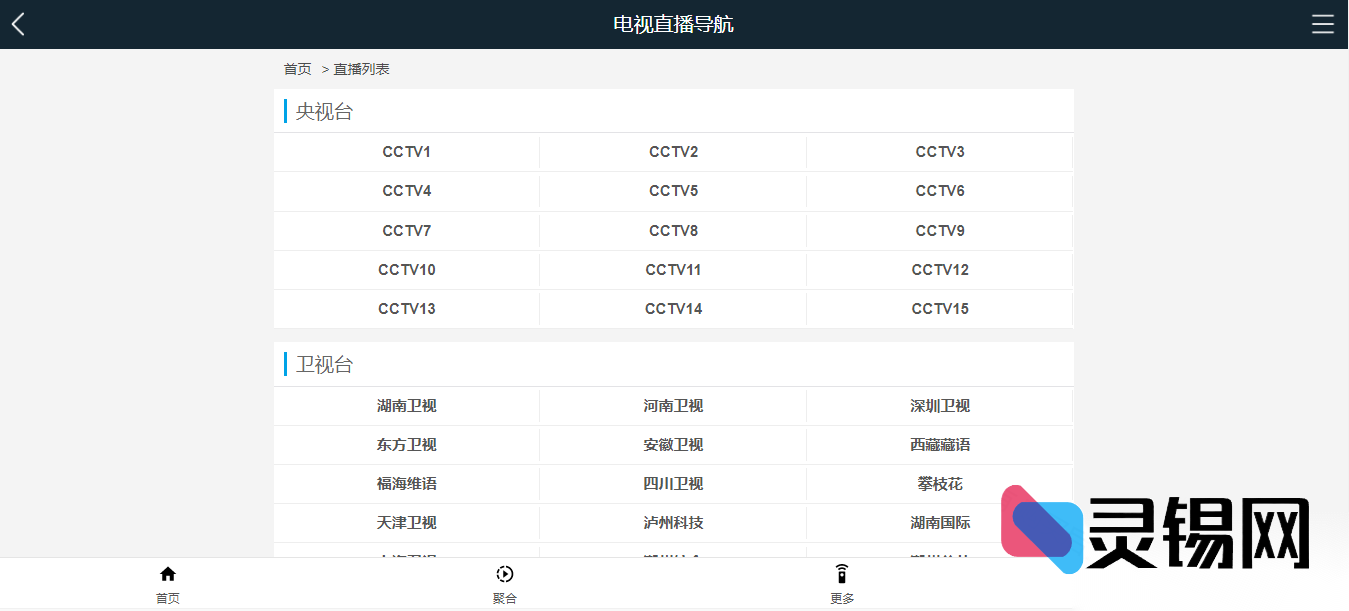Click the 卫视台 section header
This screenshot has width=1349, height=611.
click(x=324, y=363)
